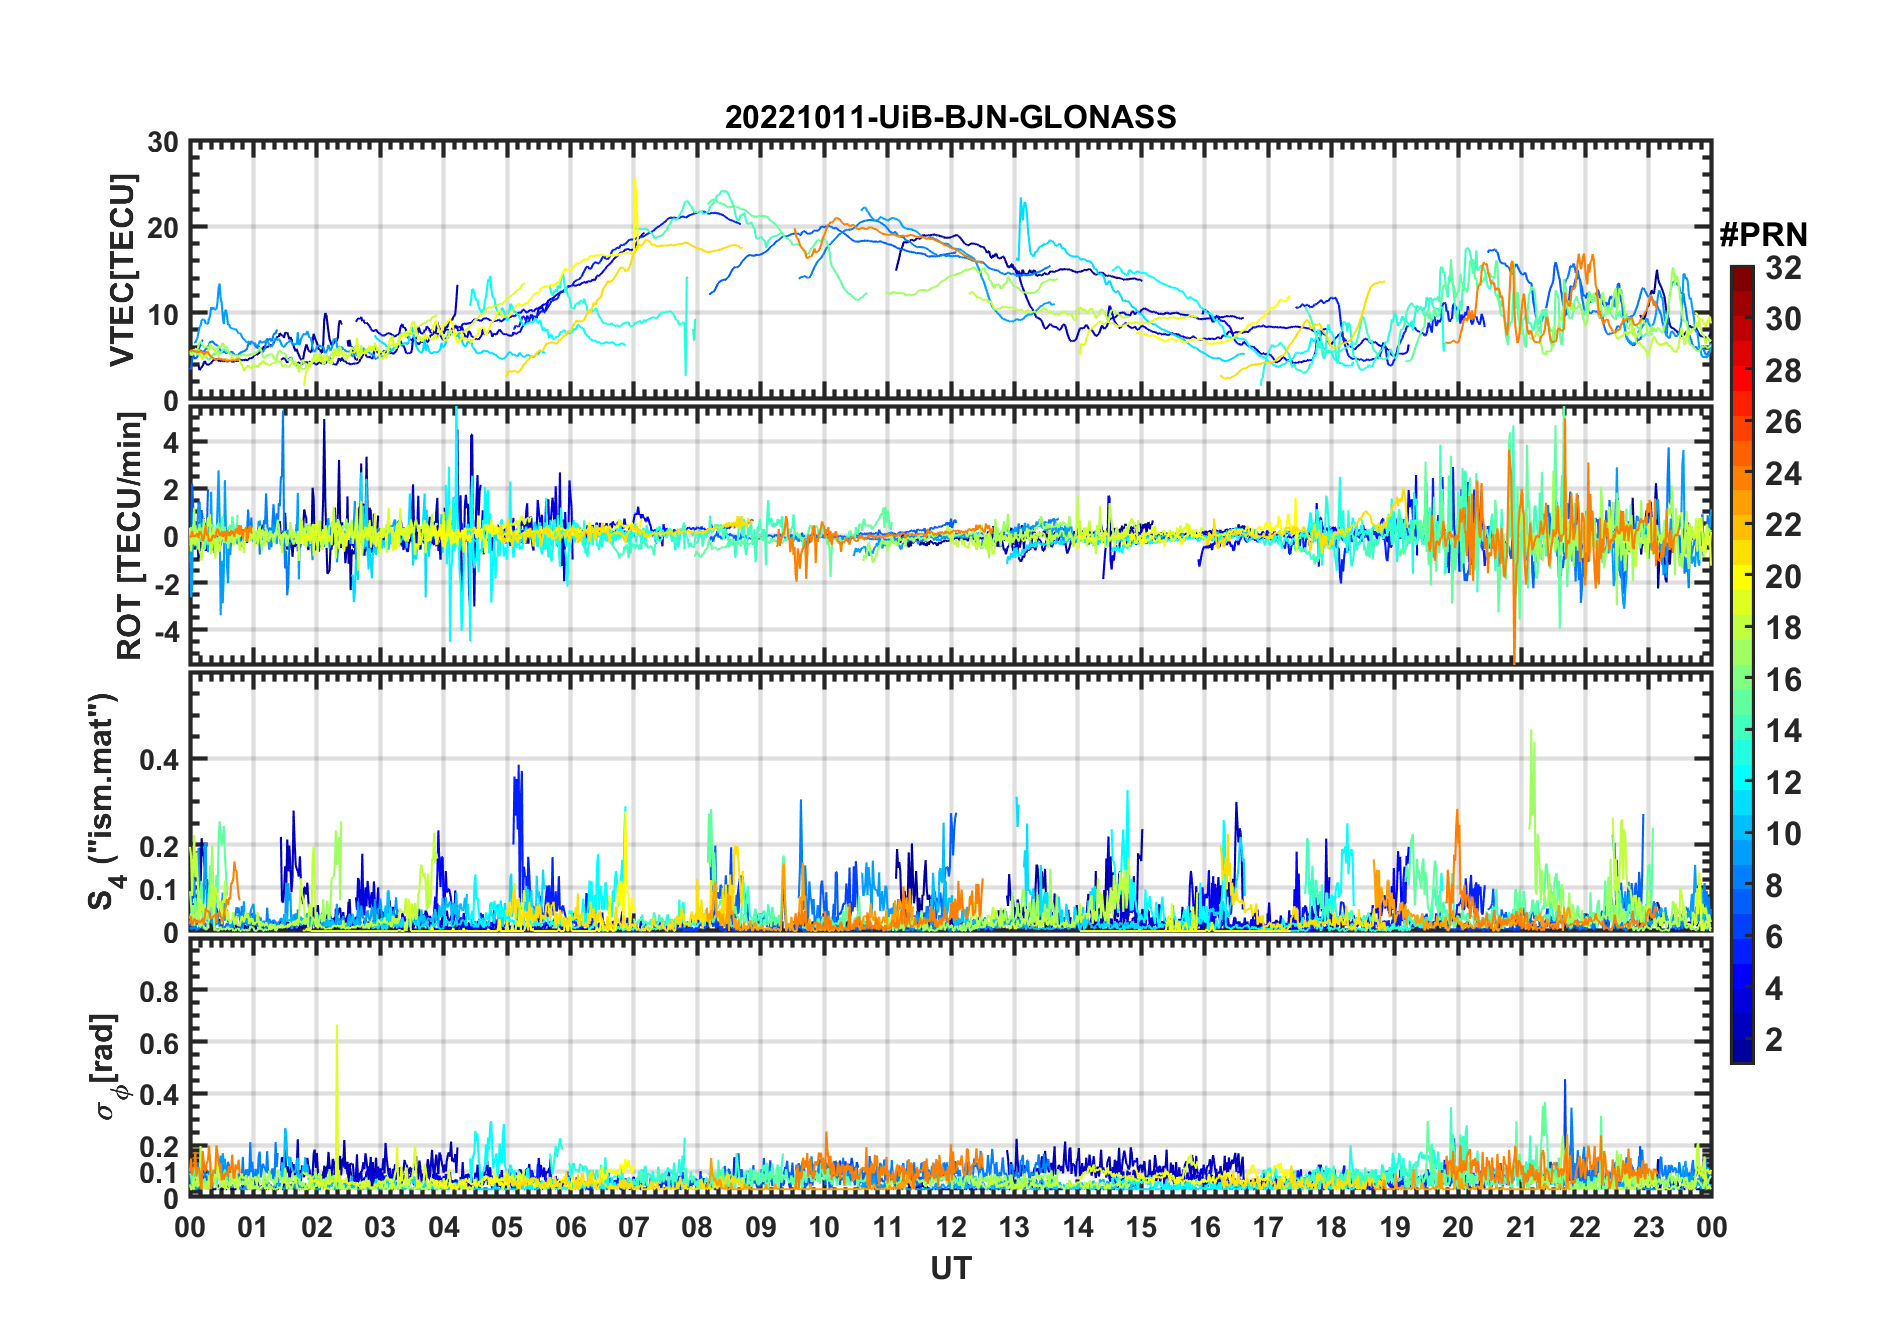Select colorbar tick label 16

1783,680
